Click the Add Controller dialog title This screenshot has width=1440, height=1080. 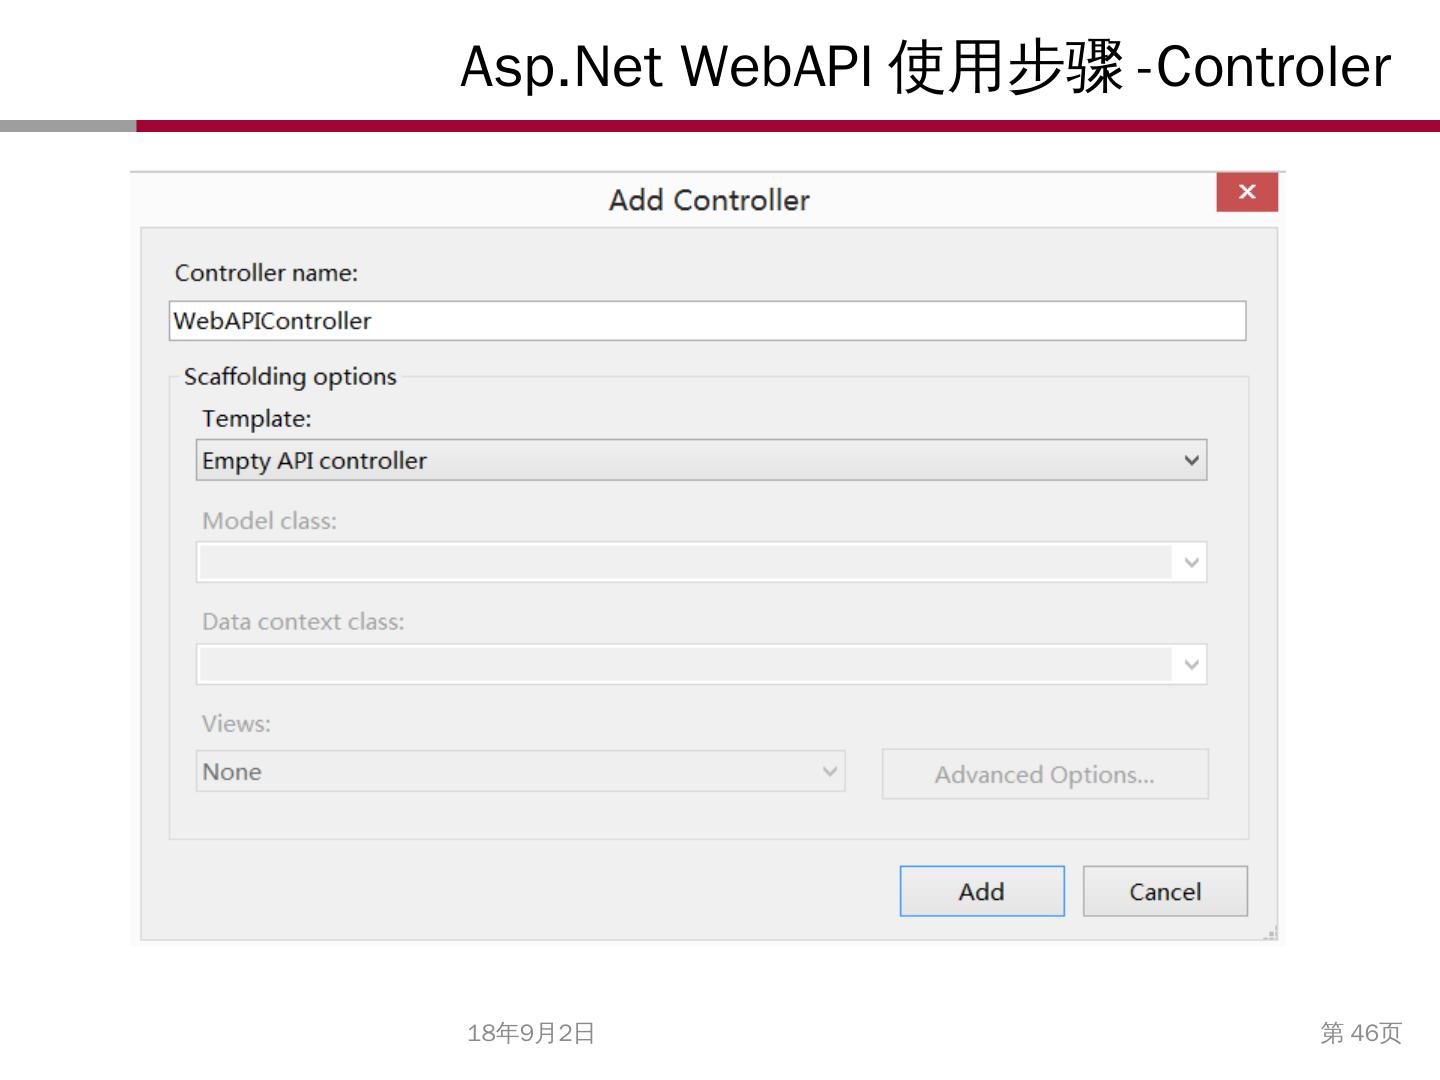click(x=709, y=200)
